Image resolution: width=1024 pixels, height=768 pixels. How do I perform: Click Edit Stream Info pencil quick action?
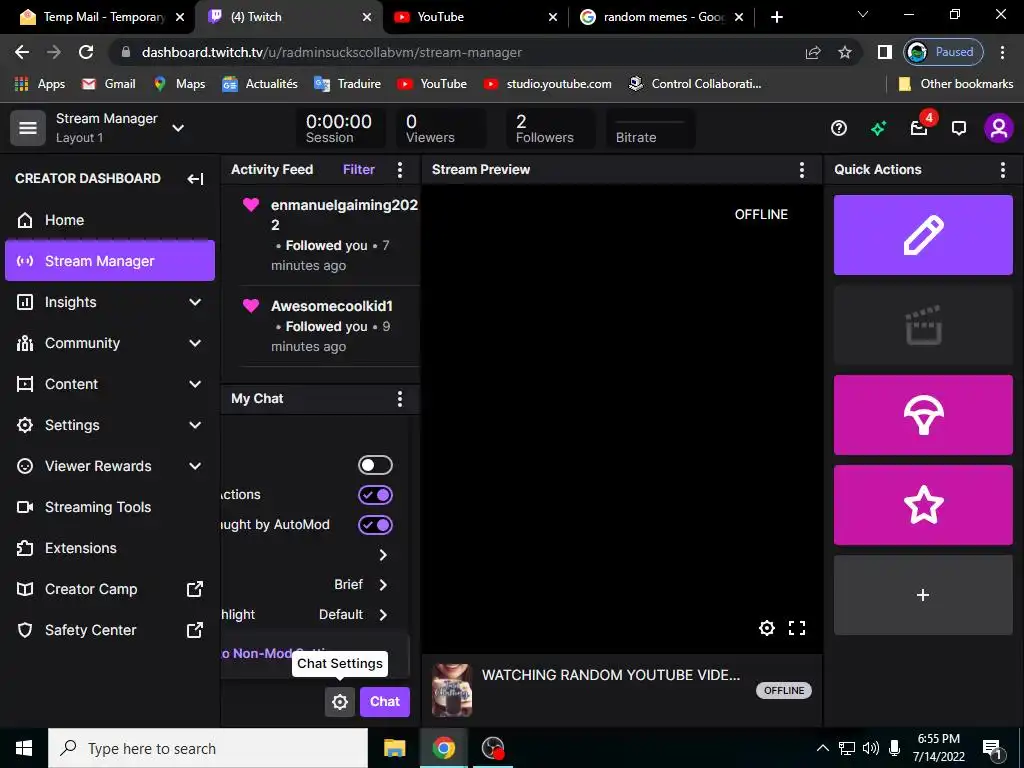tap(923, 235)
